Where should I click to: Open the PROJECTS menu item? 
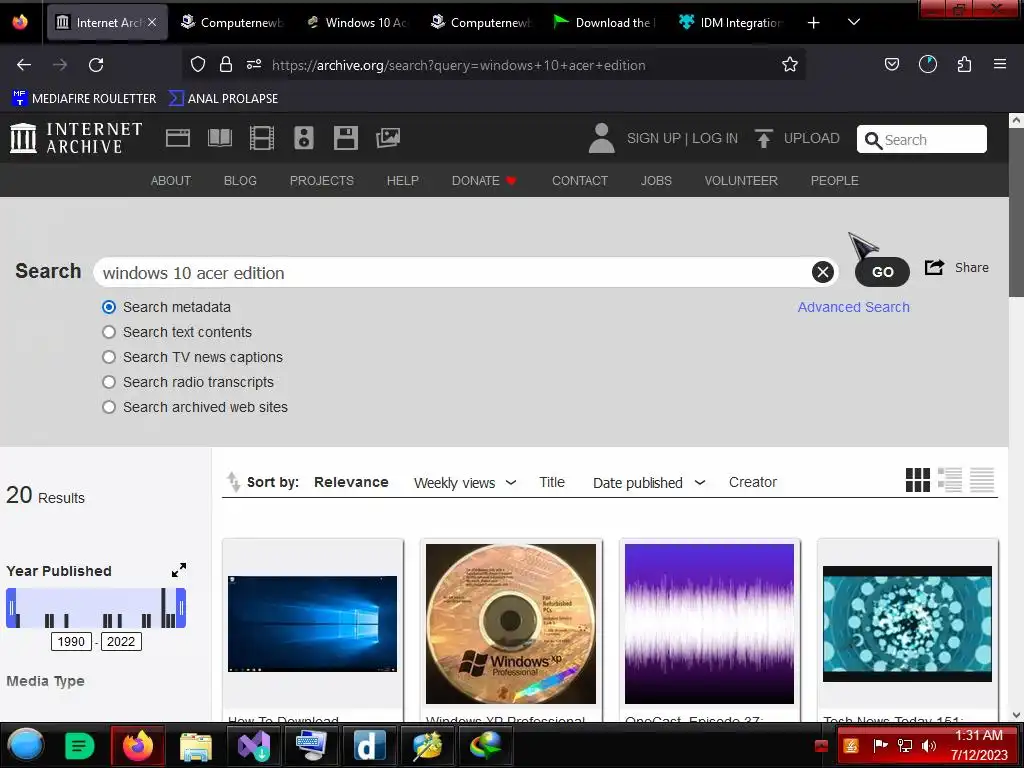[322, 180]
